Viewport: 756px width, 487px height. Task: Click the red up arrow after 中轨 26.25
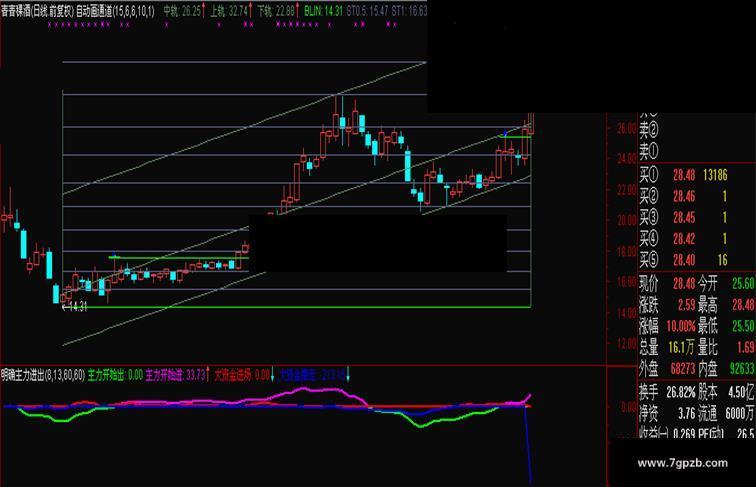click(203, 11)
